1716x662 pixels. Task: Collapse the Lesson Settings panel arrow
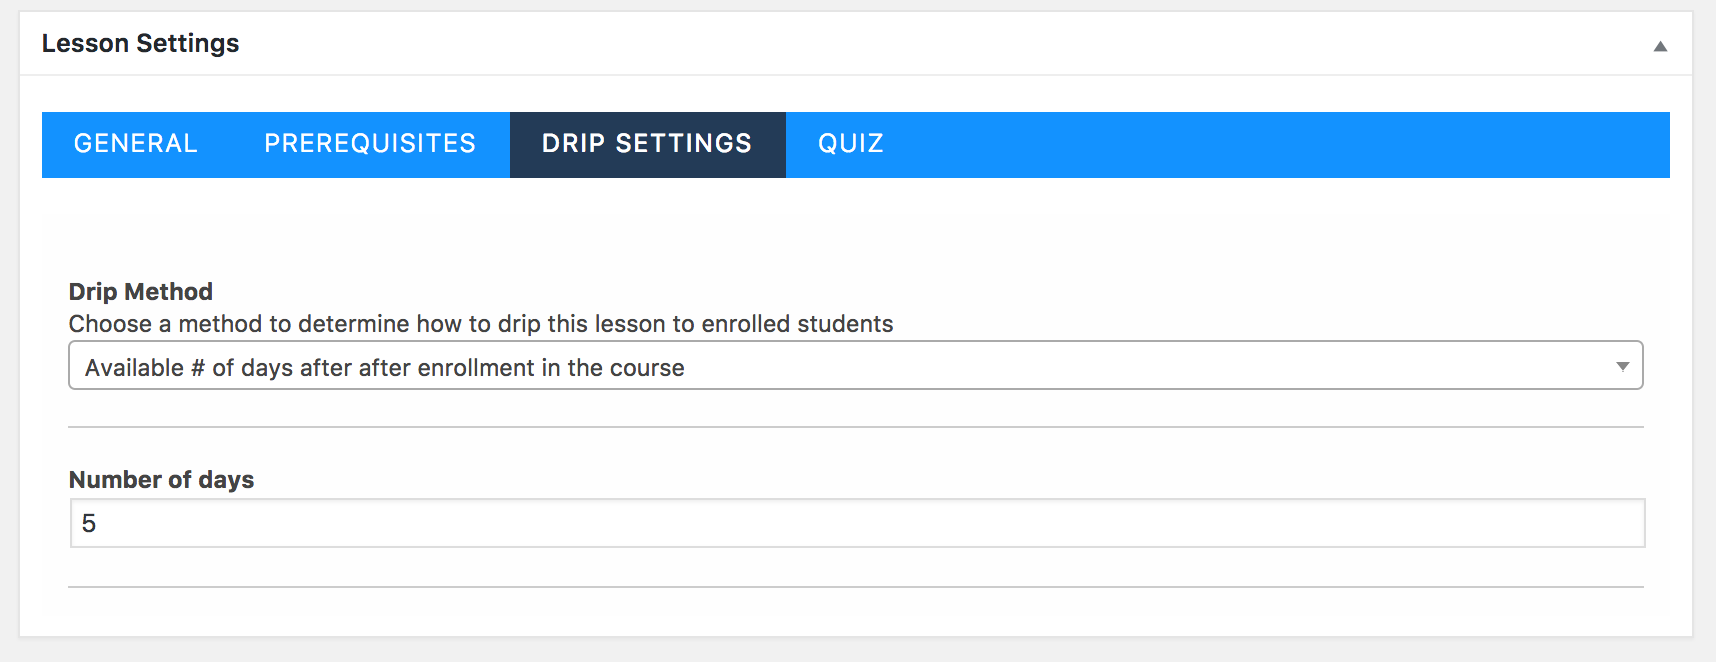[x=1660, y=46]
